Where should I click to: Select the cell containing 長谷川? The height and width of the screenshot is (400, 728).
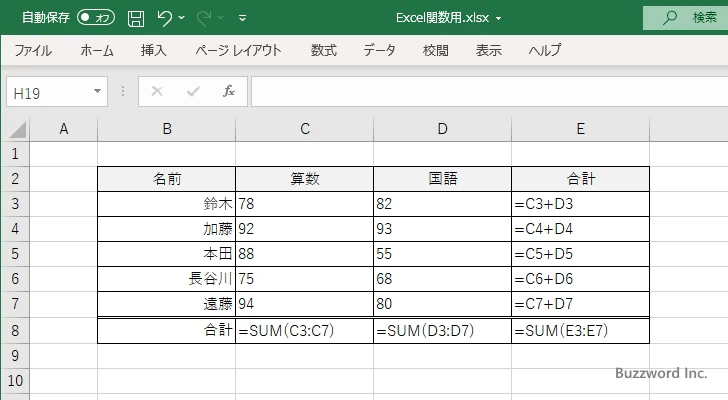pyautogui.click(x=167, y=279)
